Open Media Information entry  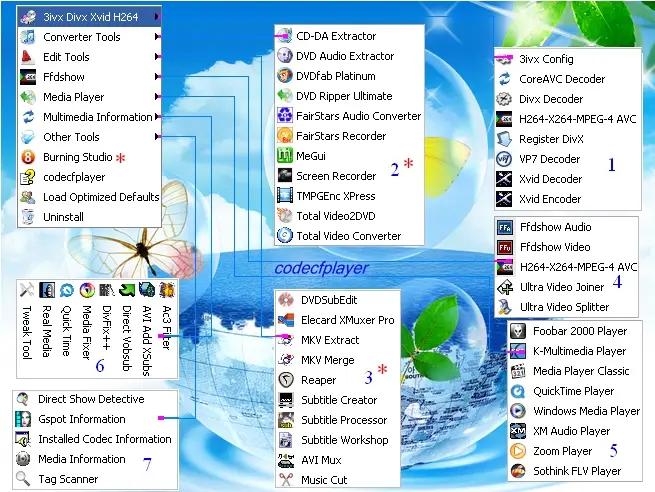coord(95,459)
